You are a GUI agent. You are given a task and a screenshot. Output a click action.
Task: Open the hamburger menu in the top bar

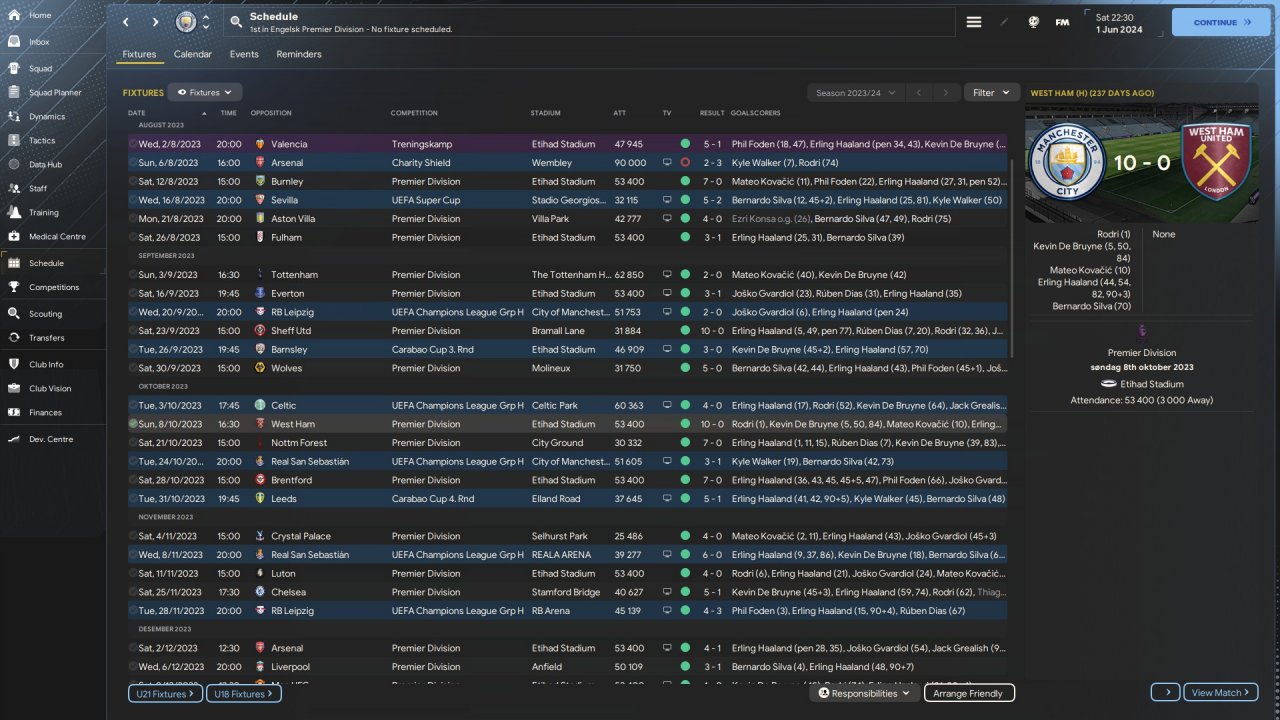(x=974, y=22)
